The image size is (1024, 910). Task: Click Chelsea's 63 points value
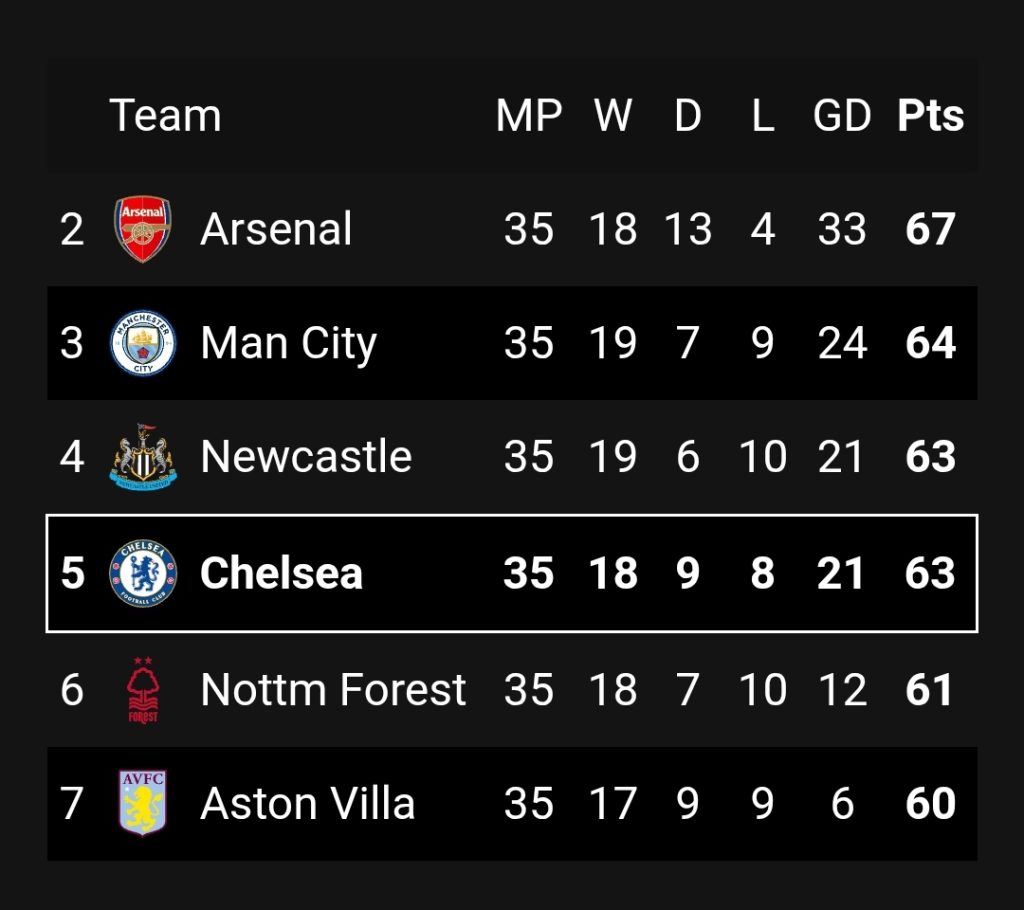931,574
